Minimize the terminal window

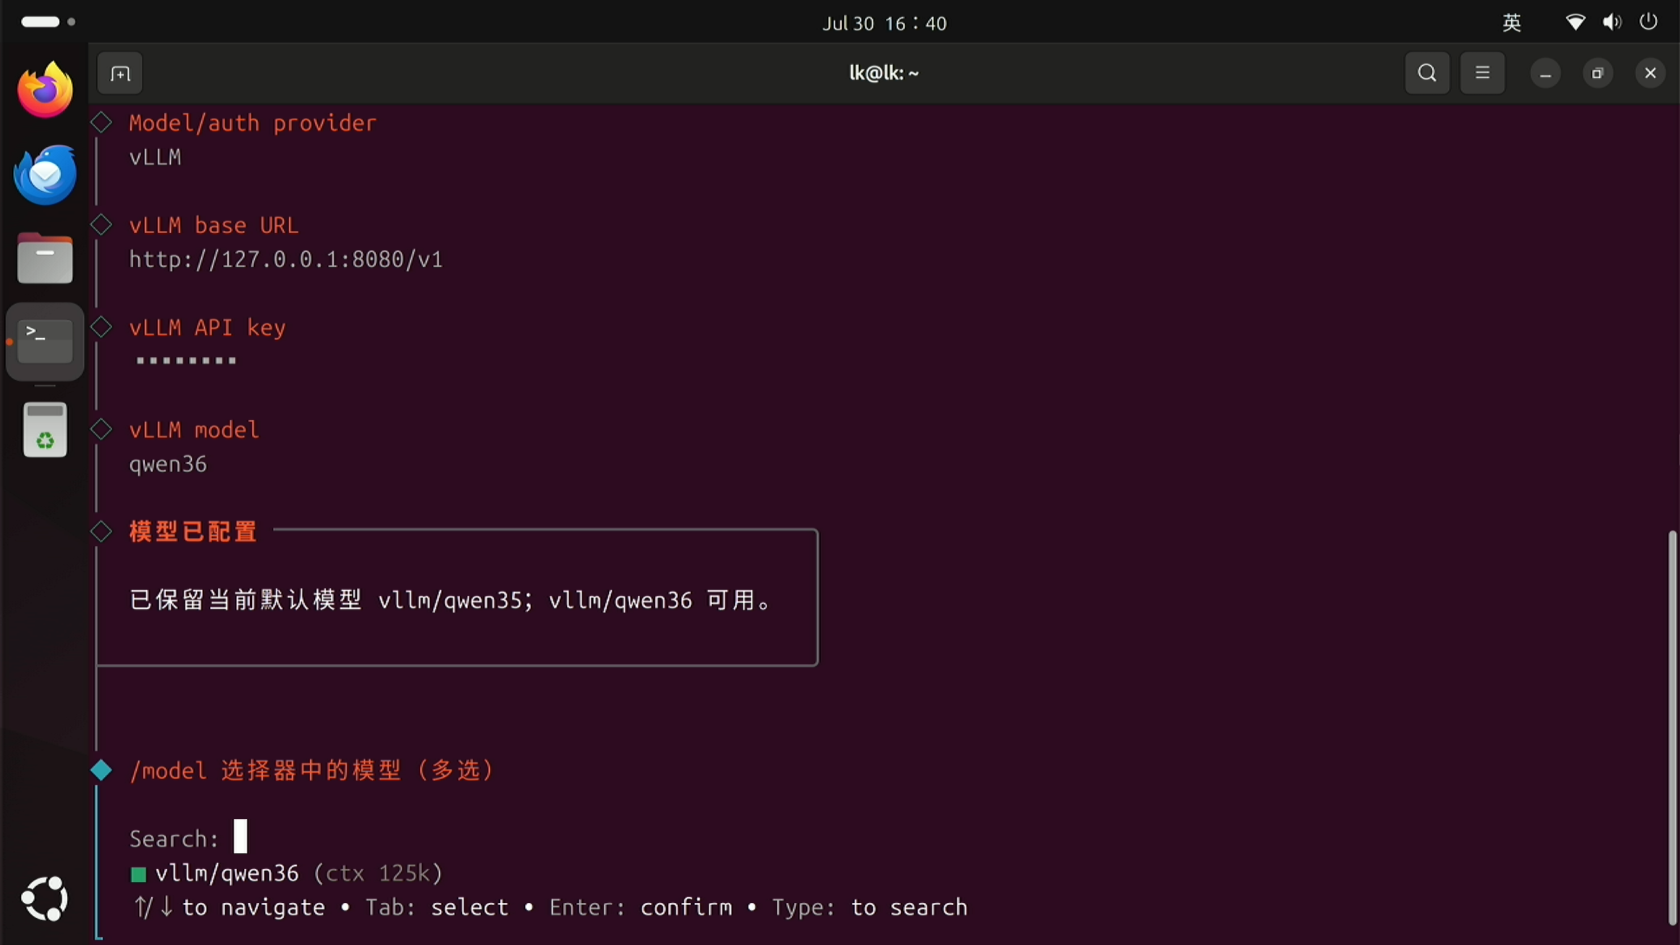[1545, 73]
